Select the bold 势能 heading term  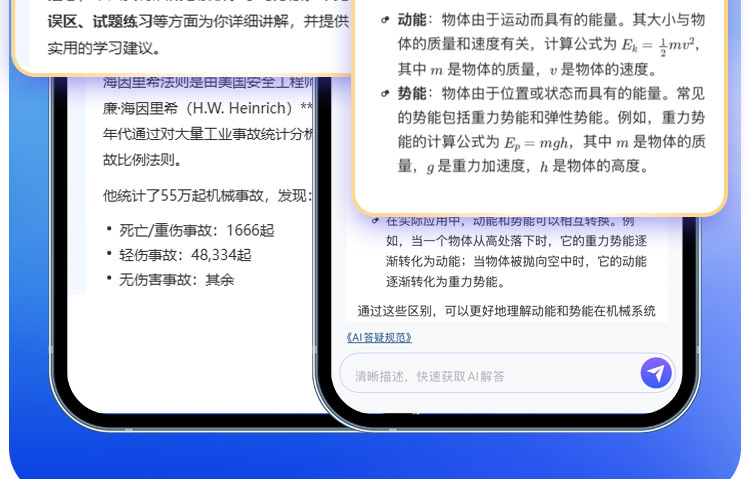(411, 94)
